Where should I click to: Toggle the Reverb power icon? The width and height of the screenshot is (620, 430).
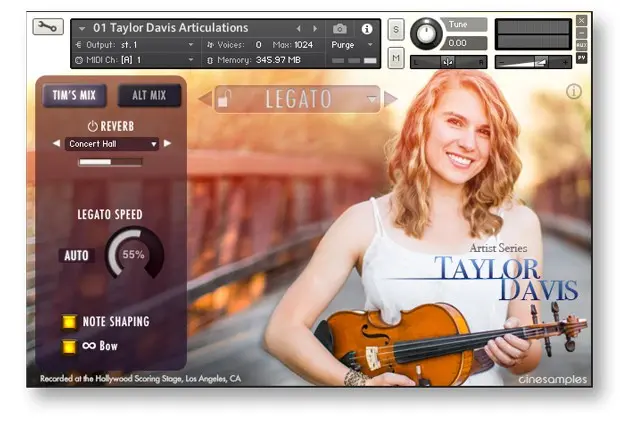(x=93, y=126)
